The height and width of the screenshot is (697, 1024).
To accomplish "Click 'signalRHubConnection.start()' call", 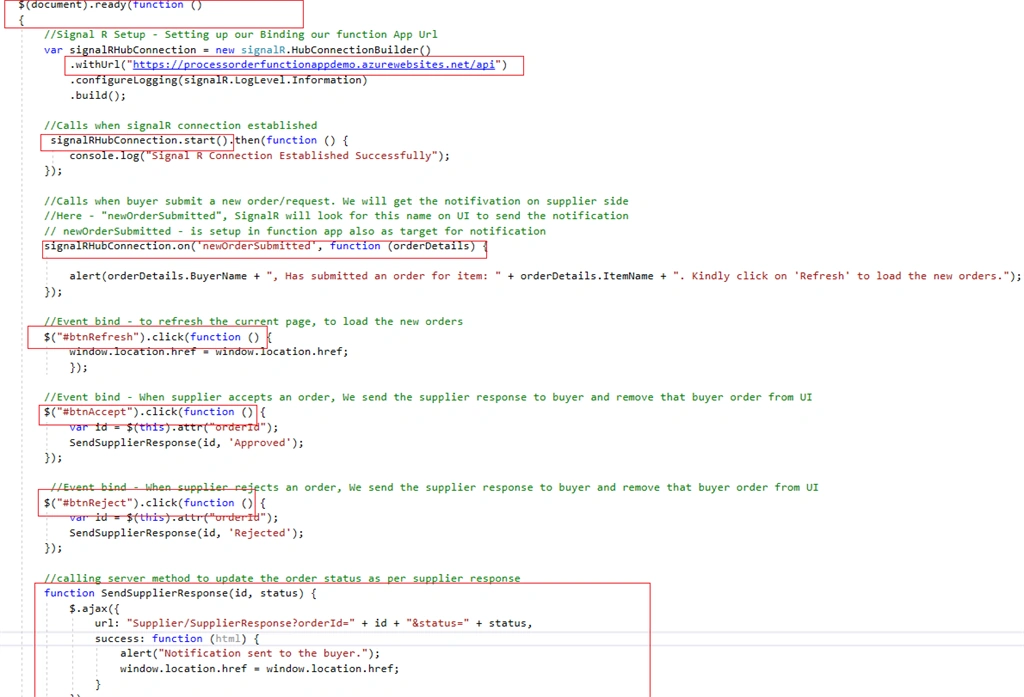I will pyautogui.click(x=140, y=140).
